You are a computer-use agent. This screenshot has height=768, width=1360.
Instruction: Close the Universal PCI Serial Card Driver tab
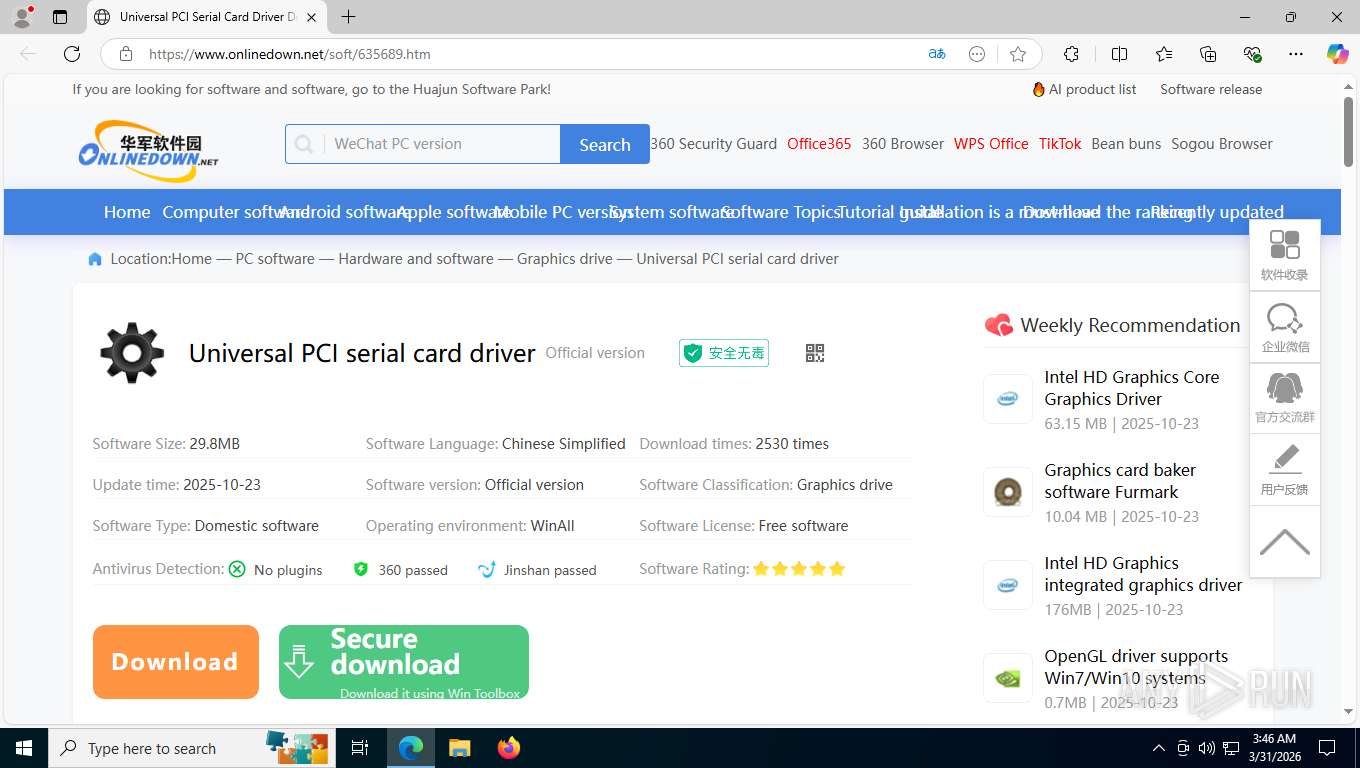[x=311, y=17]
